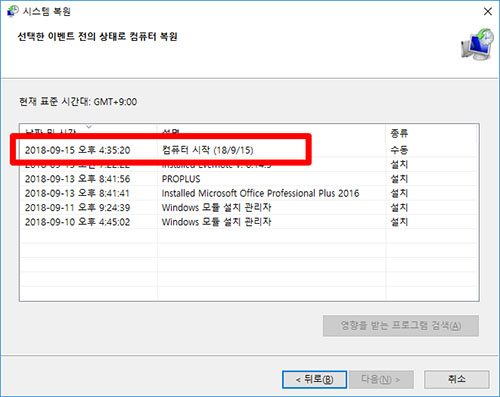The image size is (500, 397).
Task: Select Installed Microsoft Office Professional Plus 2016 row
Action: [x=249, y=193]
